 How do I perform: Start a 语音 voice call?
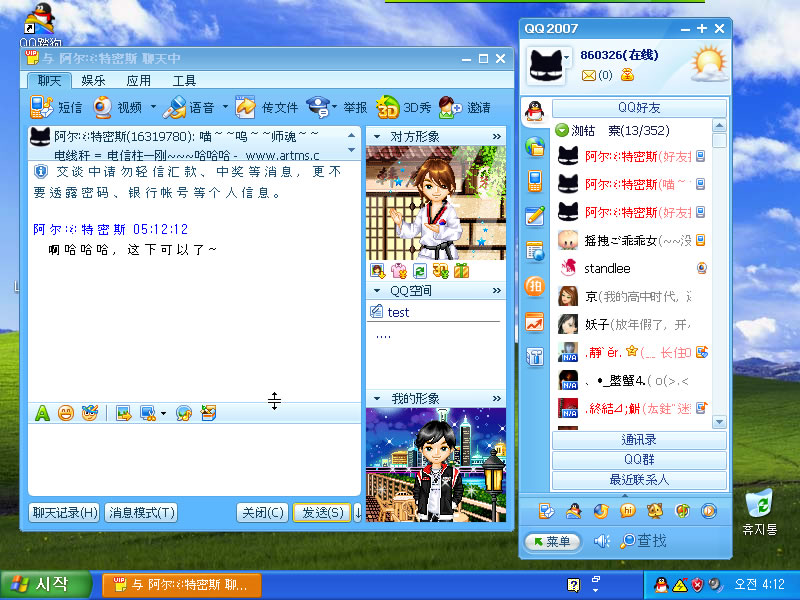(x=189, y=108)
